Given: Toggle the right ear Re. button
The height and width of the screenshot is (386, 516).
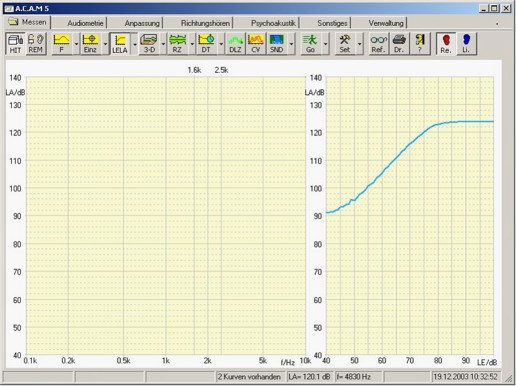Looking at the screenshot, I should click(x=446, y=44).
